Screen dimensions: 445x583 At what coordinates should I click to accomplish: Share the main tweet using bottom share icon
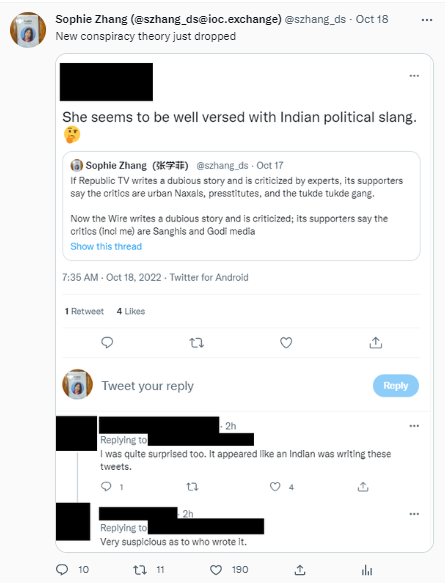(x=300, y=570)
